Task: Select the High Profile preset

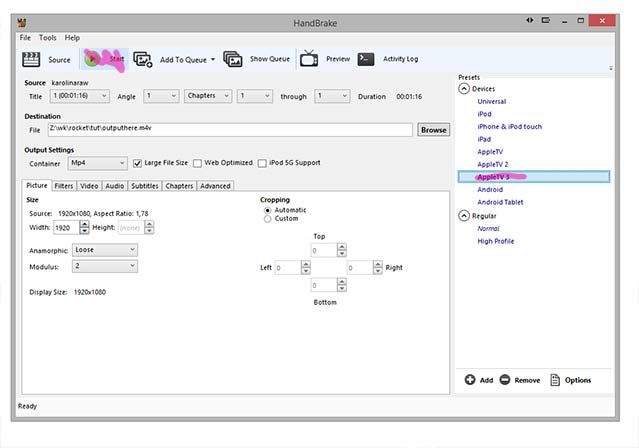Action: (496, 241)
